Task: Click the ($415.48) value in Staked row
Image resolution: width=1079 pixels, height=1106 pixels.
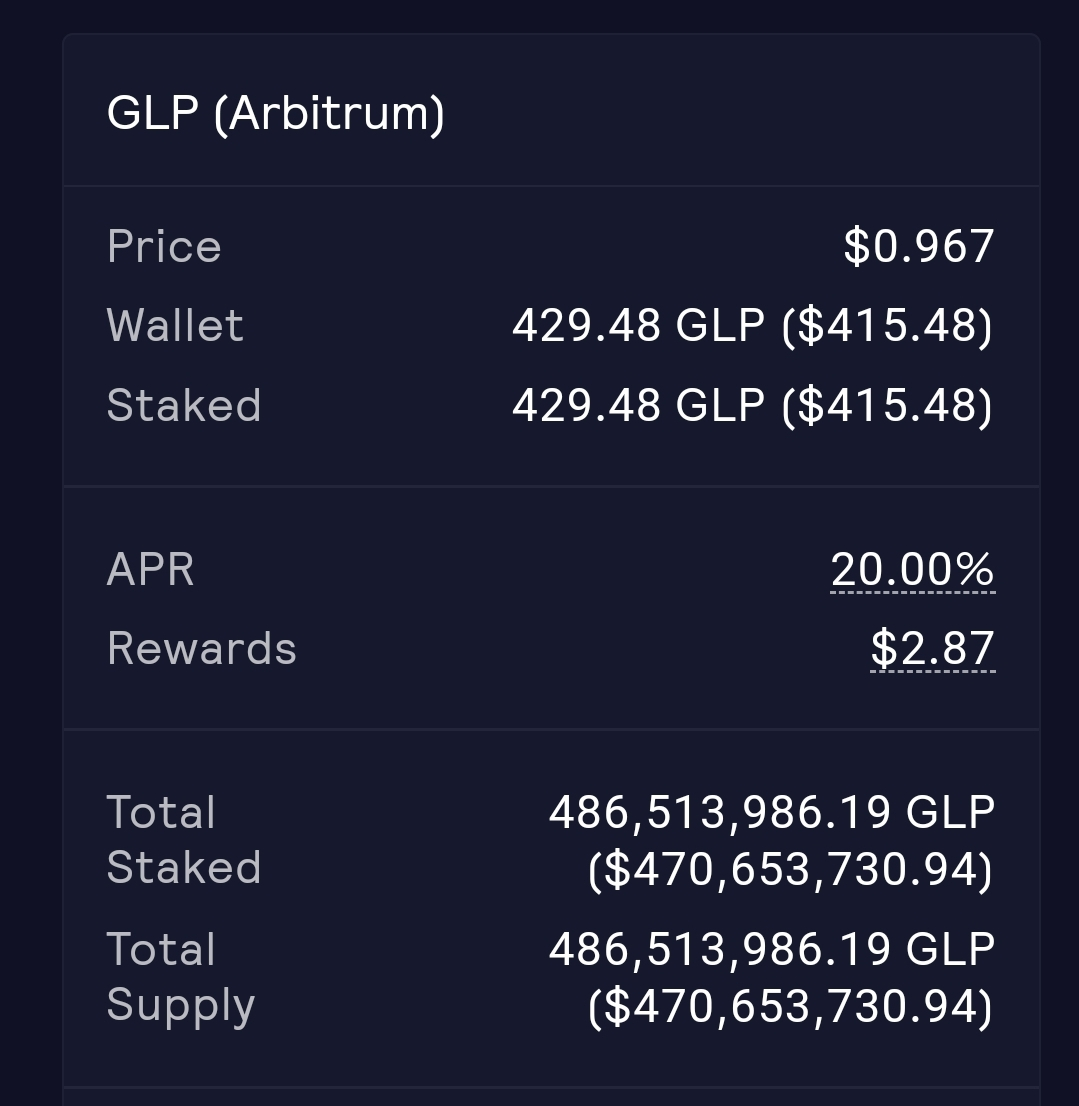Action: click(x=888, y=406)
